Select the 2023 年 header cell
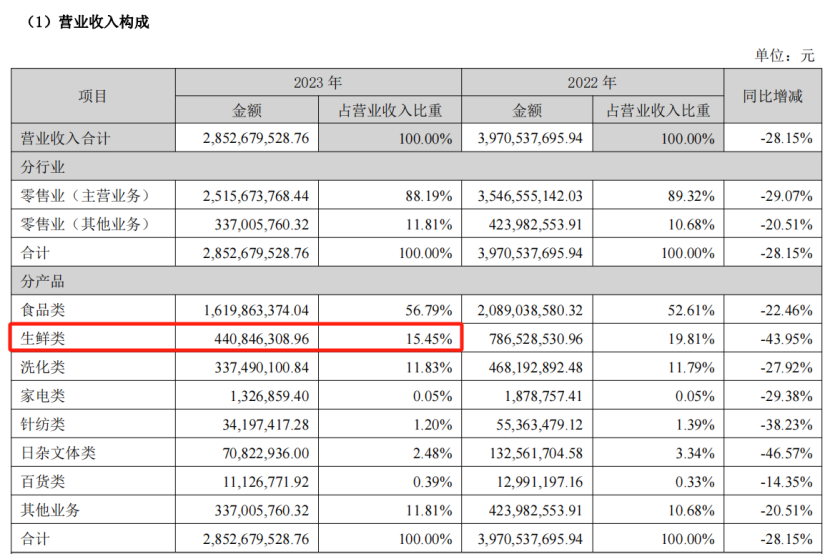This screenshot has width=830, height=554. pos(318,82)
